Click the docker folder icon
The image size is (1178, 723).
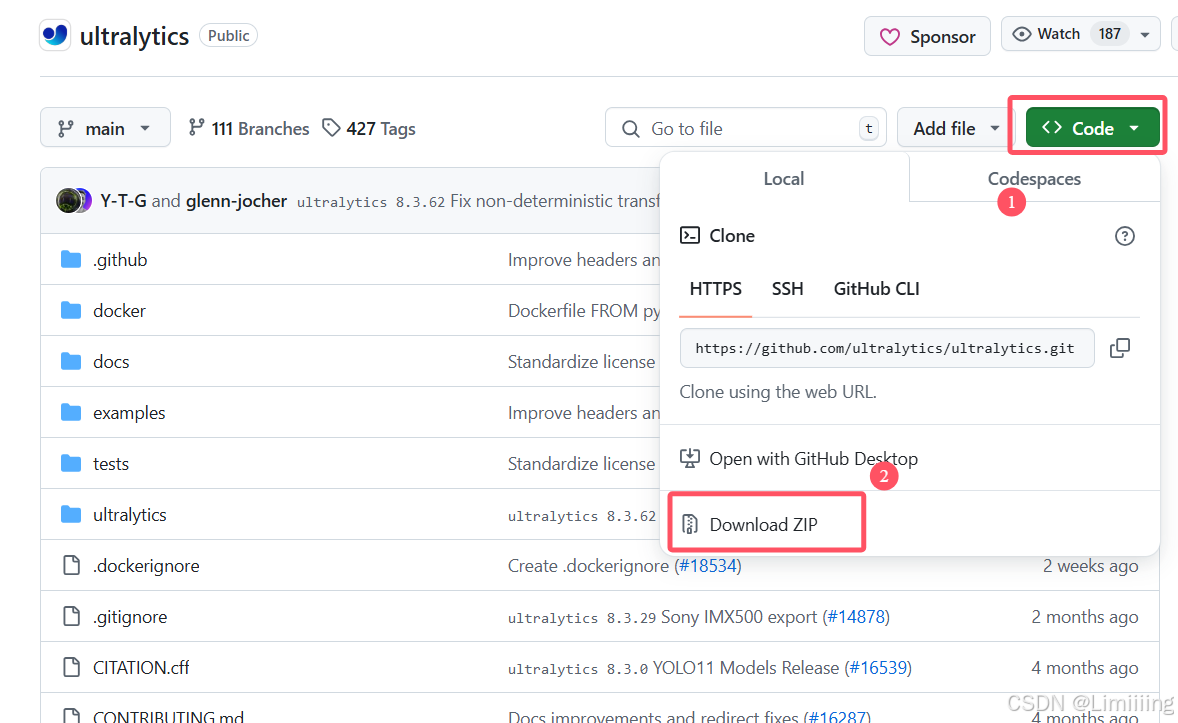(x=71, y=310)
